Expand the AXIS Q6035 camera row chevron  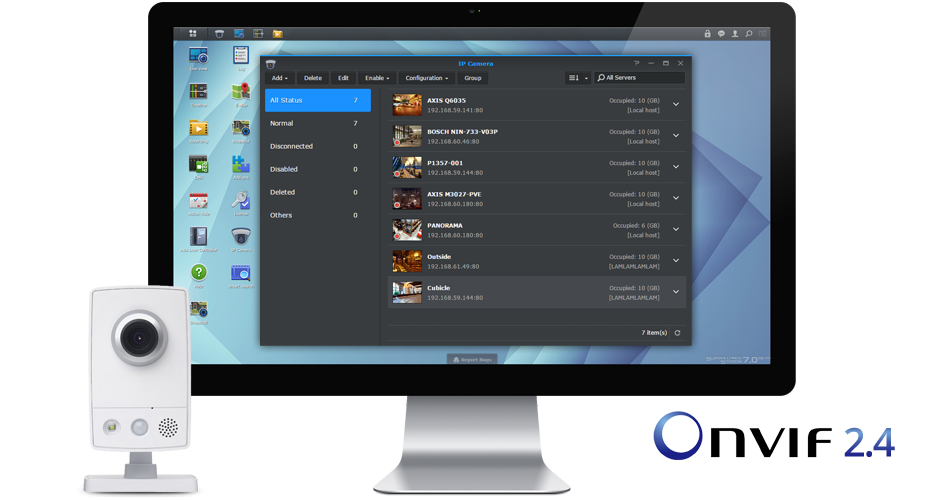[676, 104]
